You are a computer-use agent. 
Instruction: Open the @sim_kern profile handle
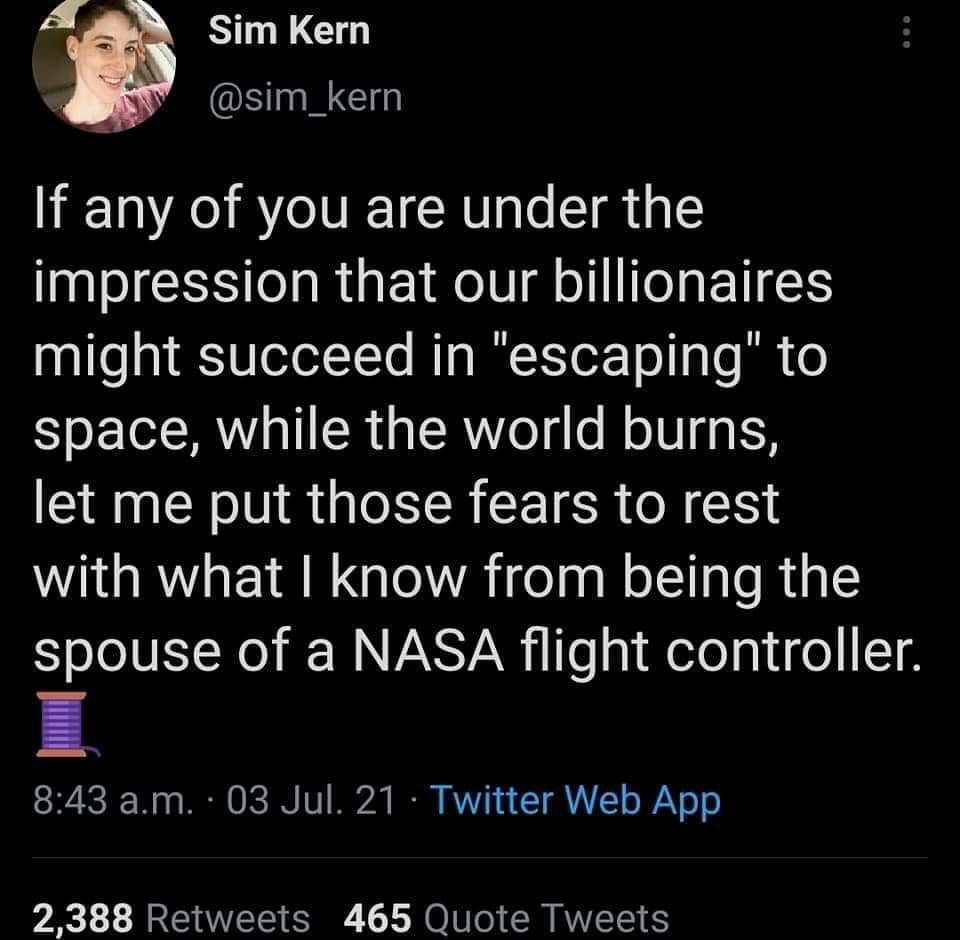[x=304, y=96]
